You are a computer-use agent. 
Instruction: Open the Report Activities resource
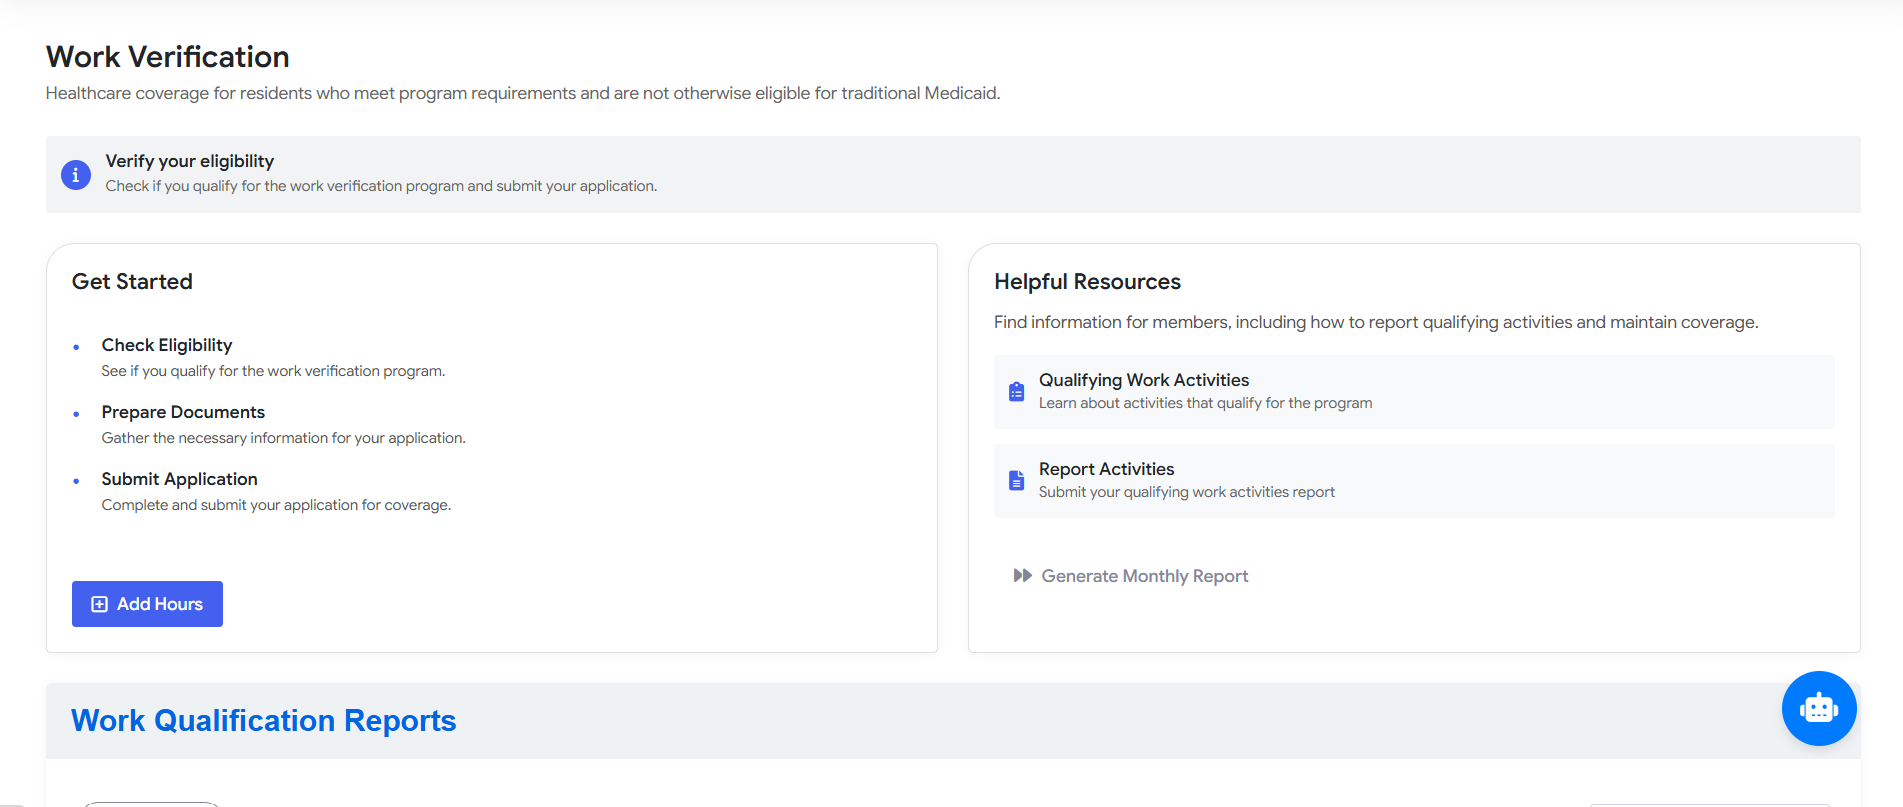pos(1106,469)
